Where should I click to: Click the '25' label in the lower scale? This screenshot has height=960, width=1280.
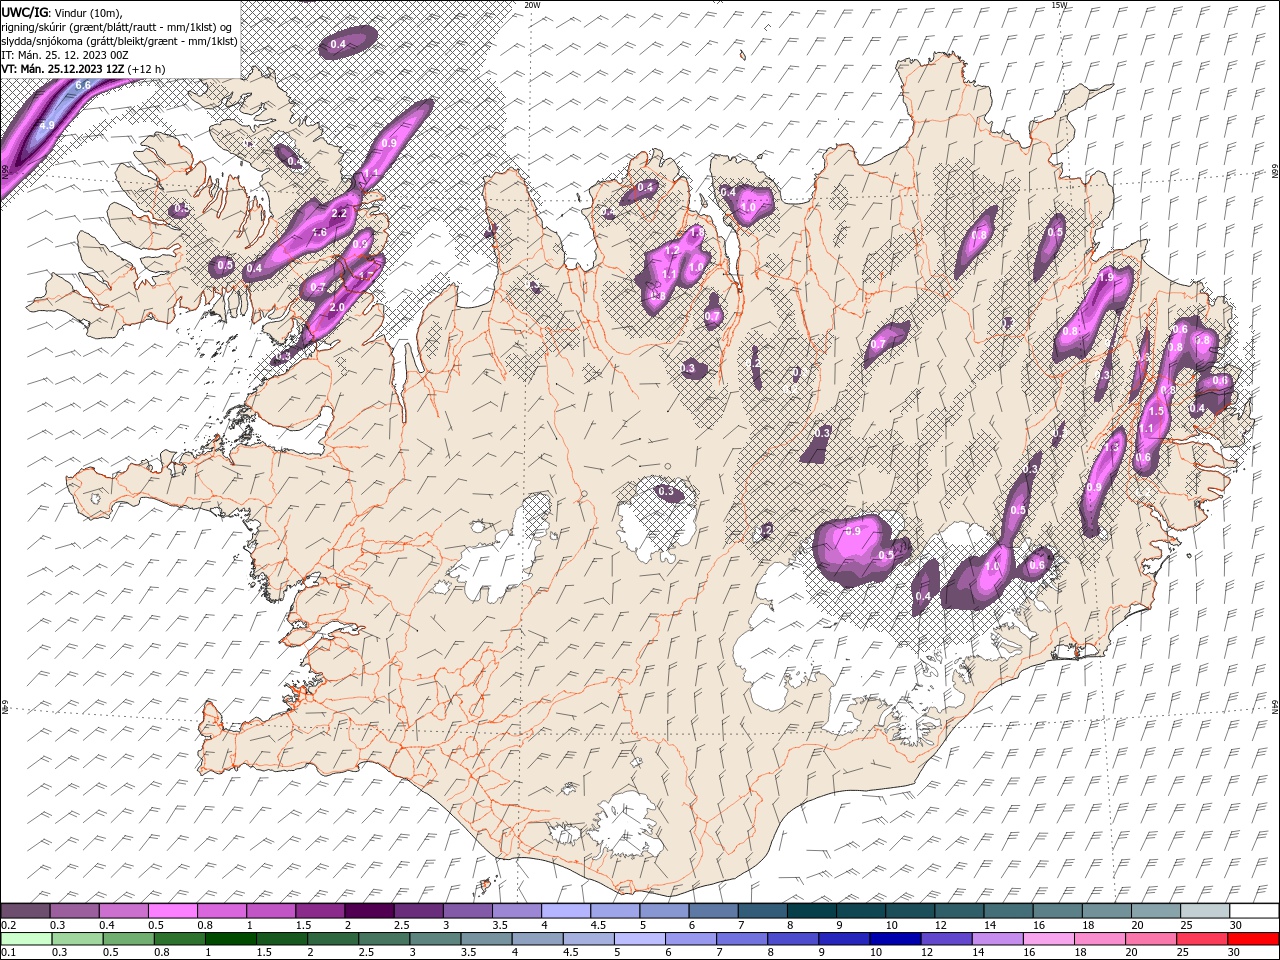click(1182, 952)
